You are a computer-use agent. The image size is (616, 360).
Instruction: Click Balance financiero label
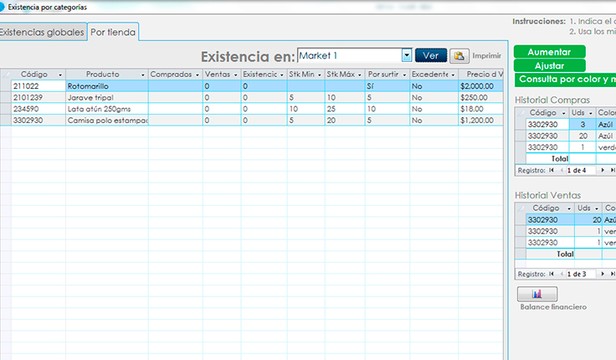click(553, 307)
